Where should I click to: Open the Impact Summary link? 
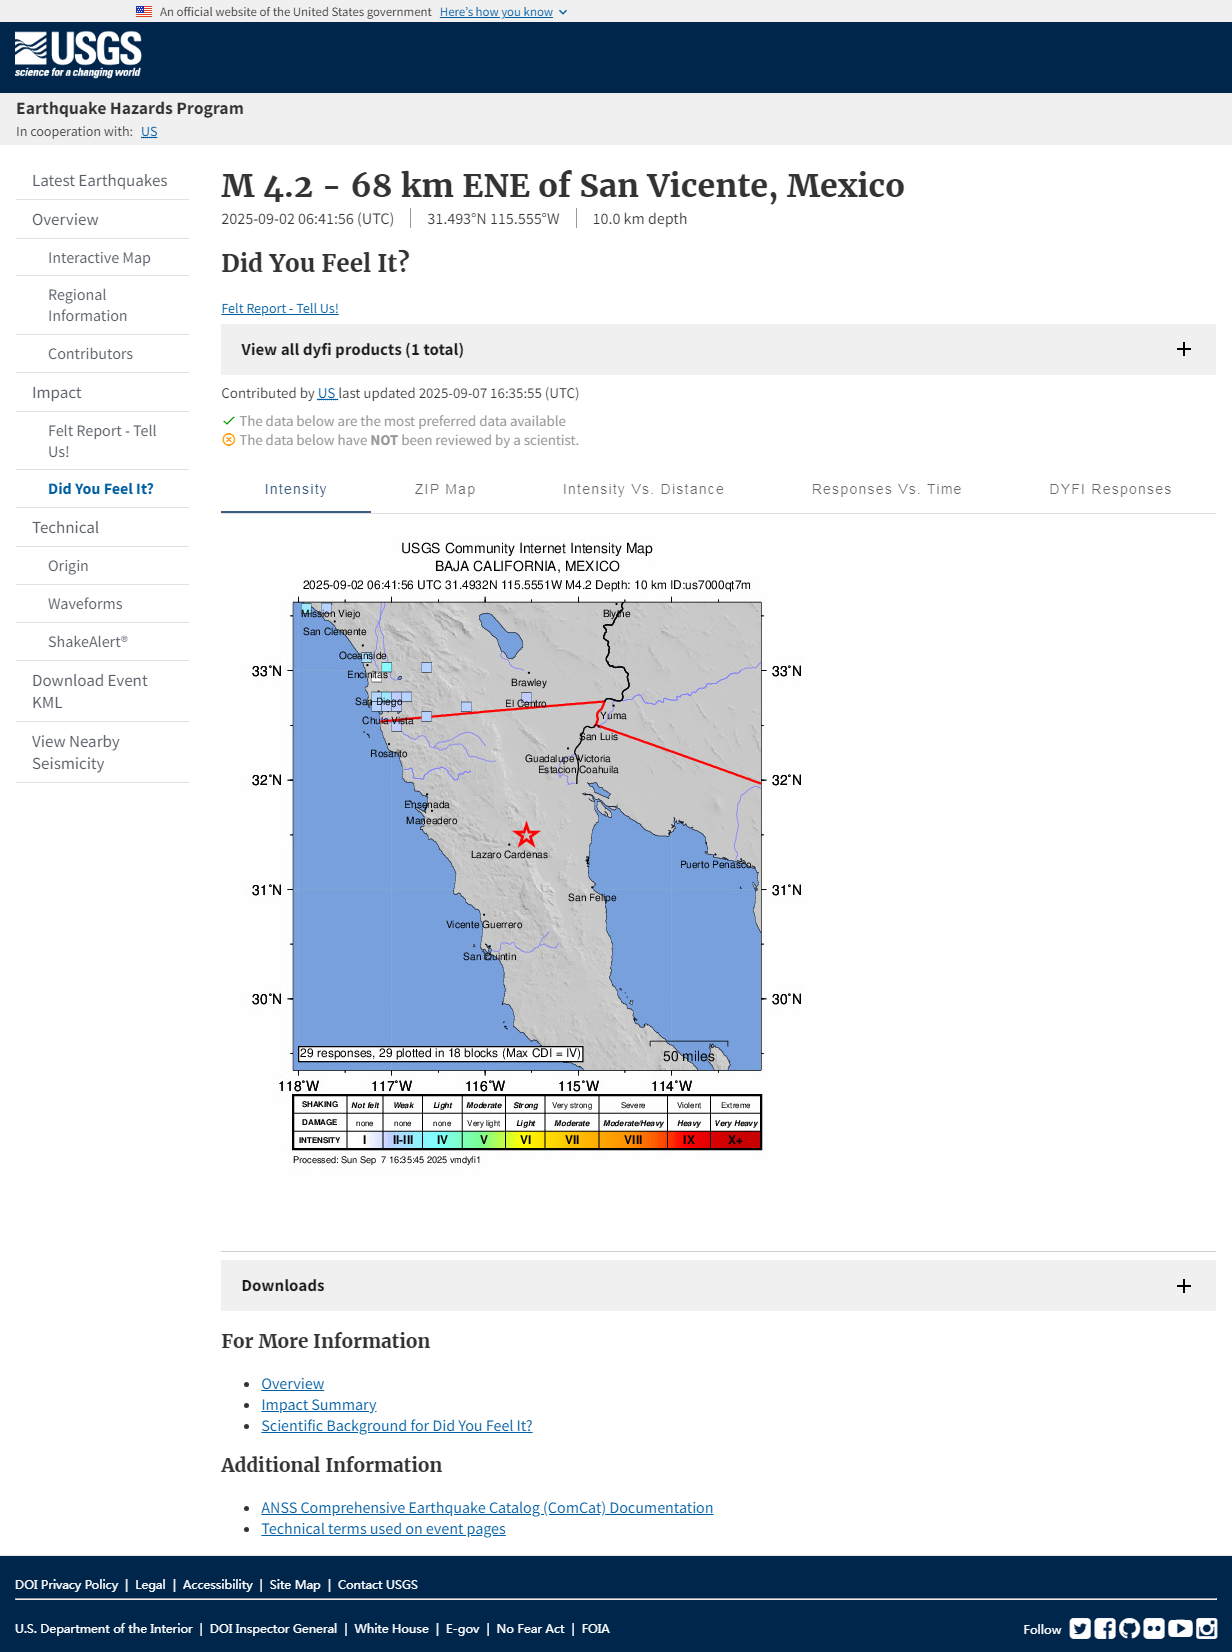[319, 1405]
